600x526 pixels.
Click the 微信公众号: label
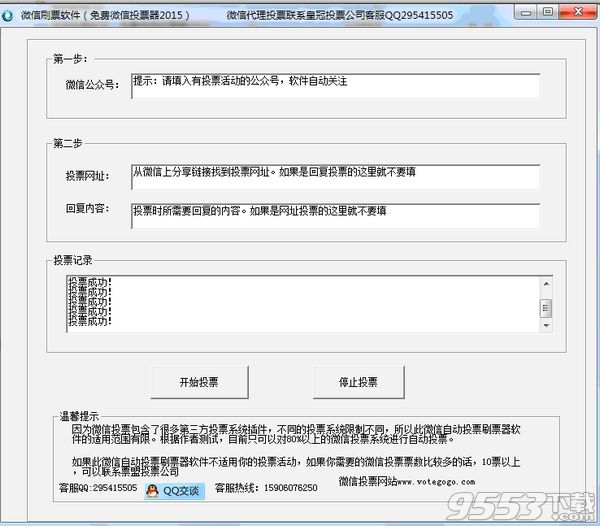[92, 85]
